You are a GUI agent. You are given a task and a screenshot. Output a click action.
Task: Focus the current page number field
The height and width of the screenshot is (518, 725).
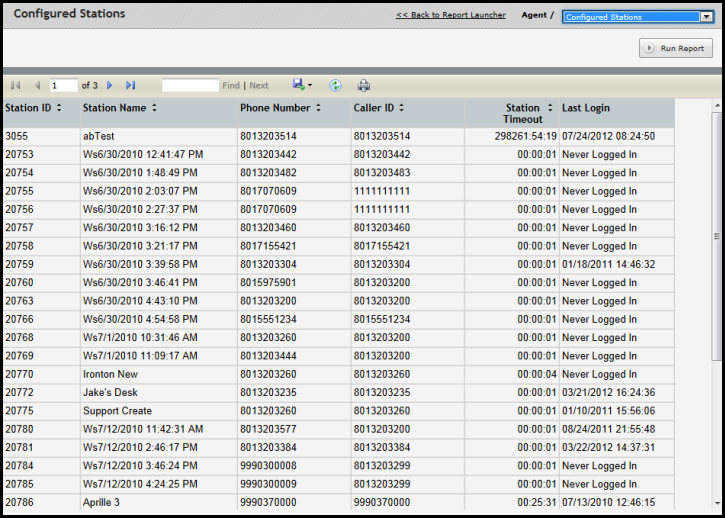tap(64, 85)
